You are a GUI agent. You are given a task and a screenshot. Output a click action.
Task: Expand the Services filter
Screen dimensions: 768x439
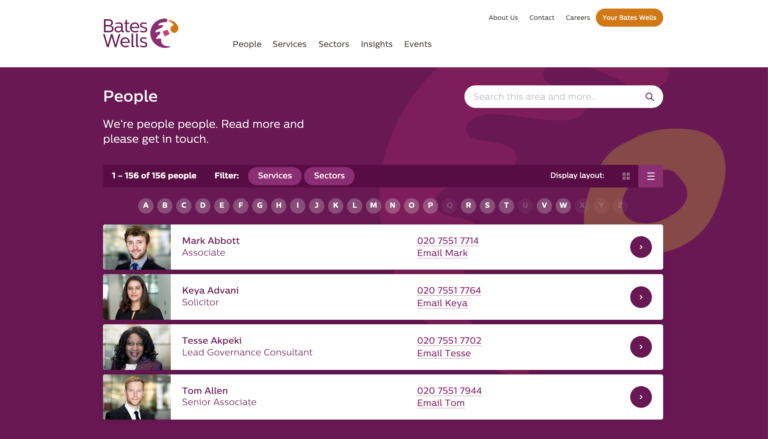pos(274,176)
